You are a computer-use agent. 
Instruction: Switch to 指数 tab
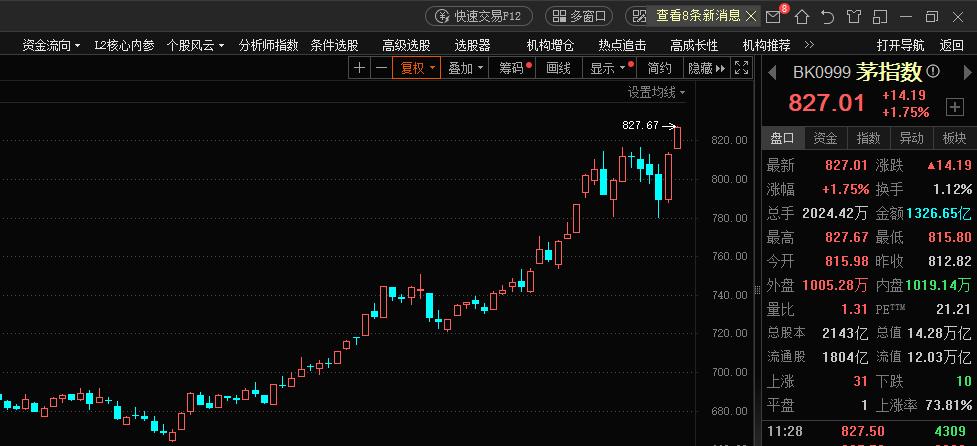pos(869,138)
